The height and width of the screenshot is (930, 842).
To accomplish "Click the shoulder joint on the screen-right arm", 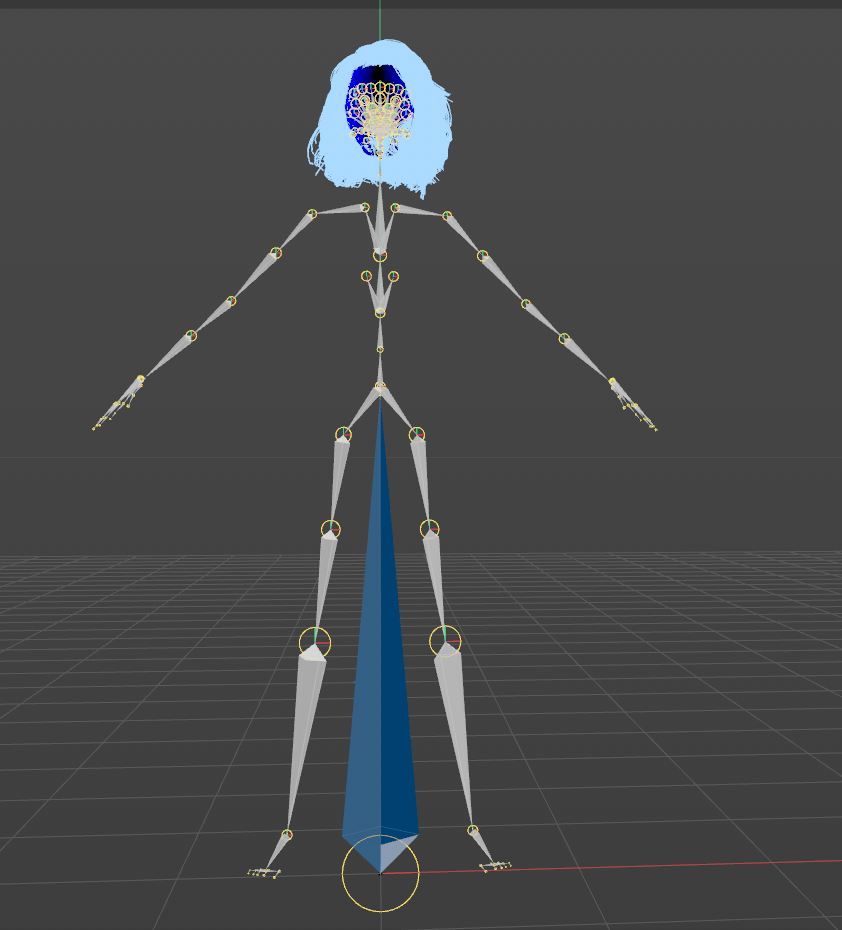I will click(x=447, y=215).
